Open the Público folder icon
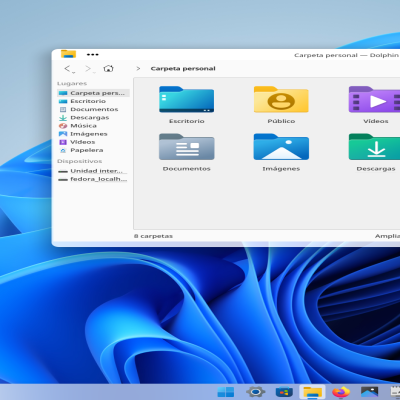The height and width of the screenshot is (400, 400). pyautogui.click(x=281, y=99)
